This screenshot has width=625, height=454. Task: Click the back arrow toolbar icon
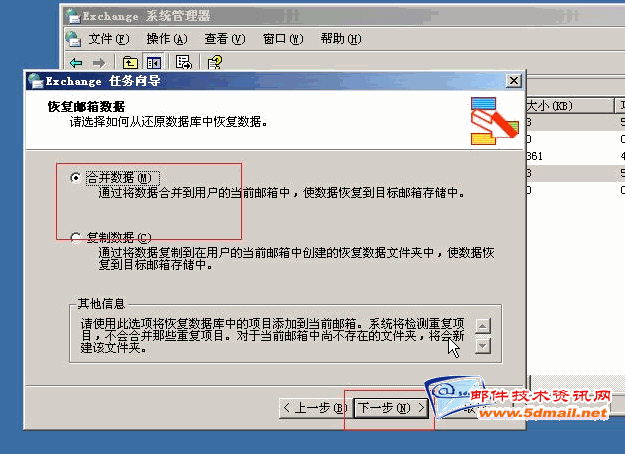pyautogui.click(x=76, y=63)
